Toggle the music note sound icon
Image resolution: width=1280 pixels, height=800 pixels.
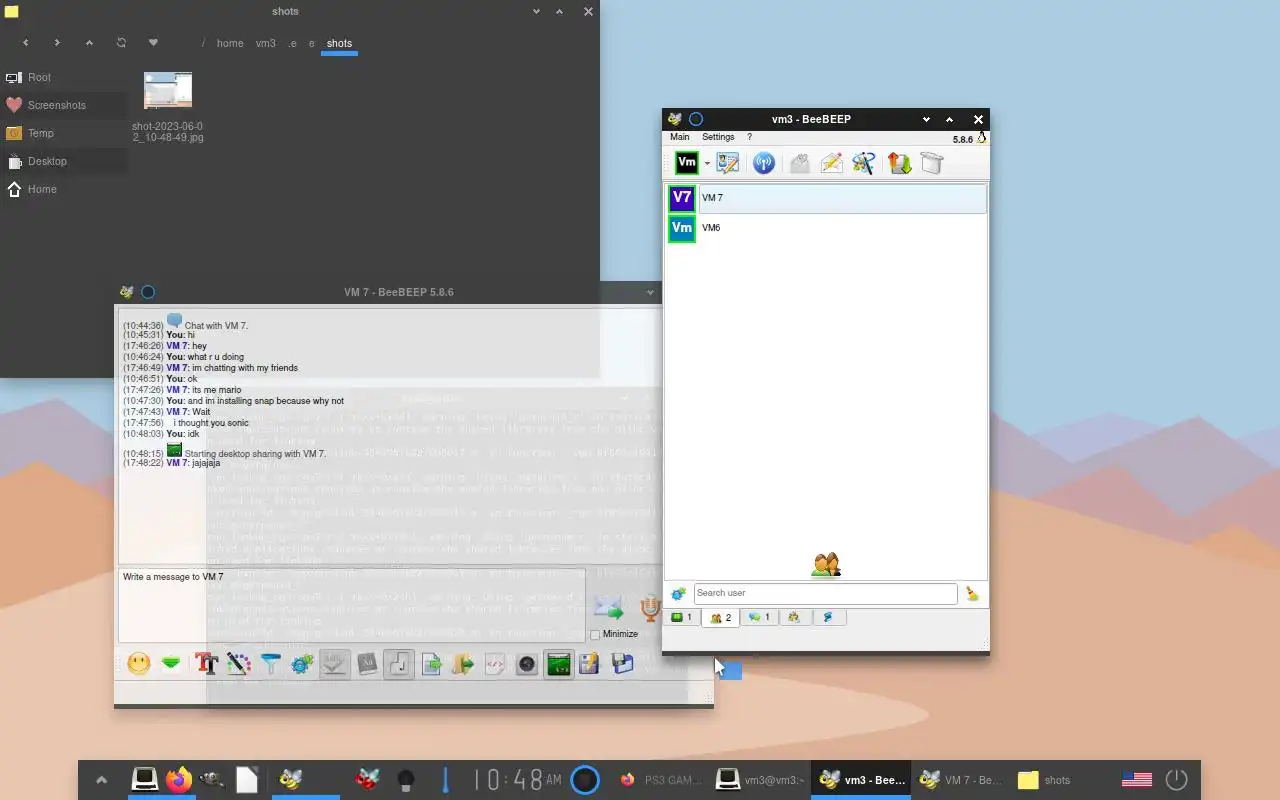[x=399, y=664]
